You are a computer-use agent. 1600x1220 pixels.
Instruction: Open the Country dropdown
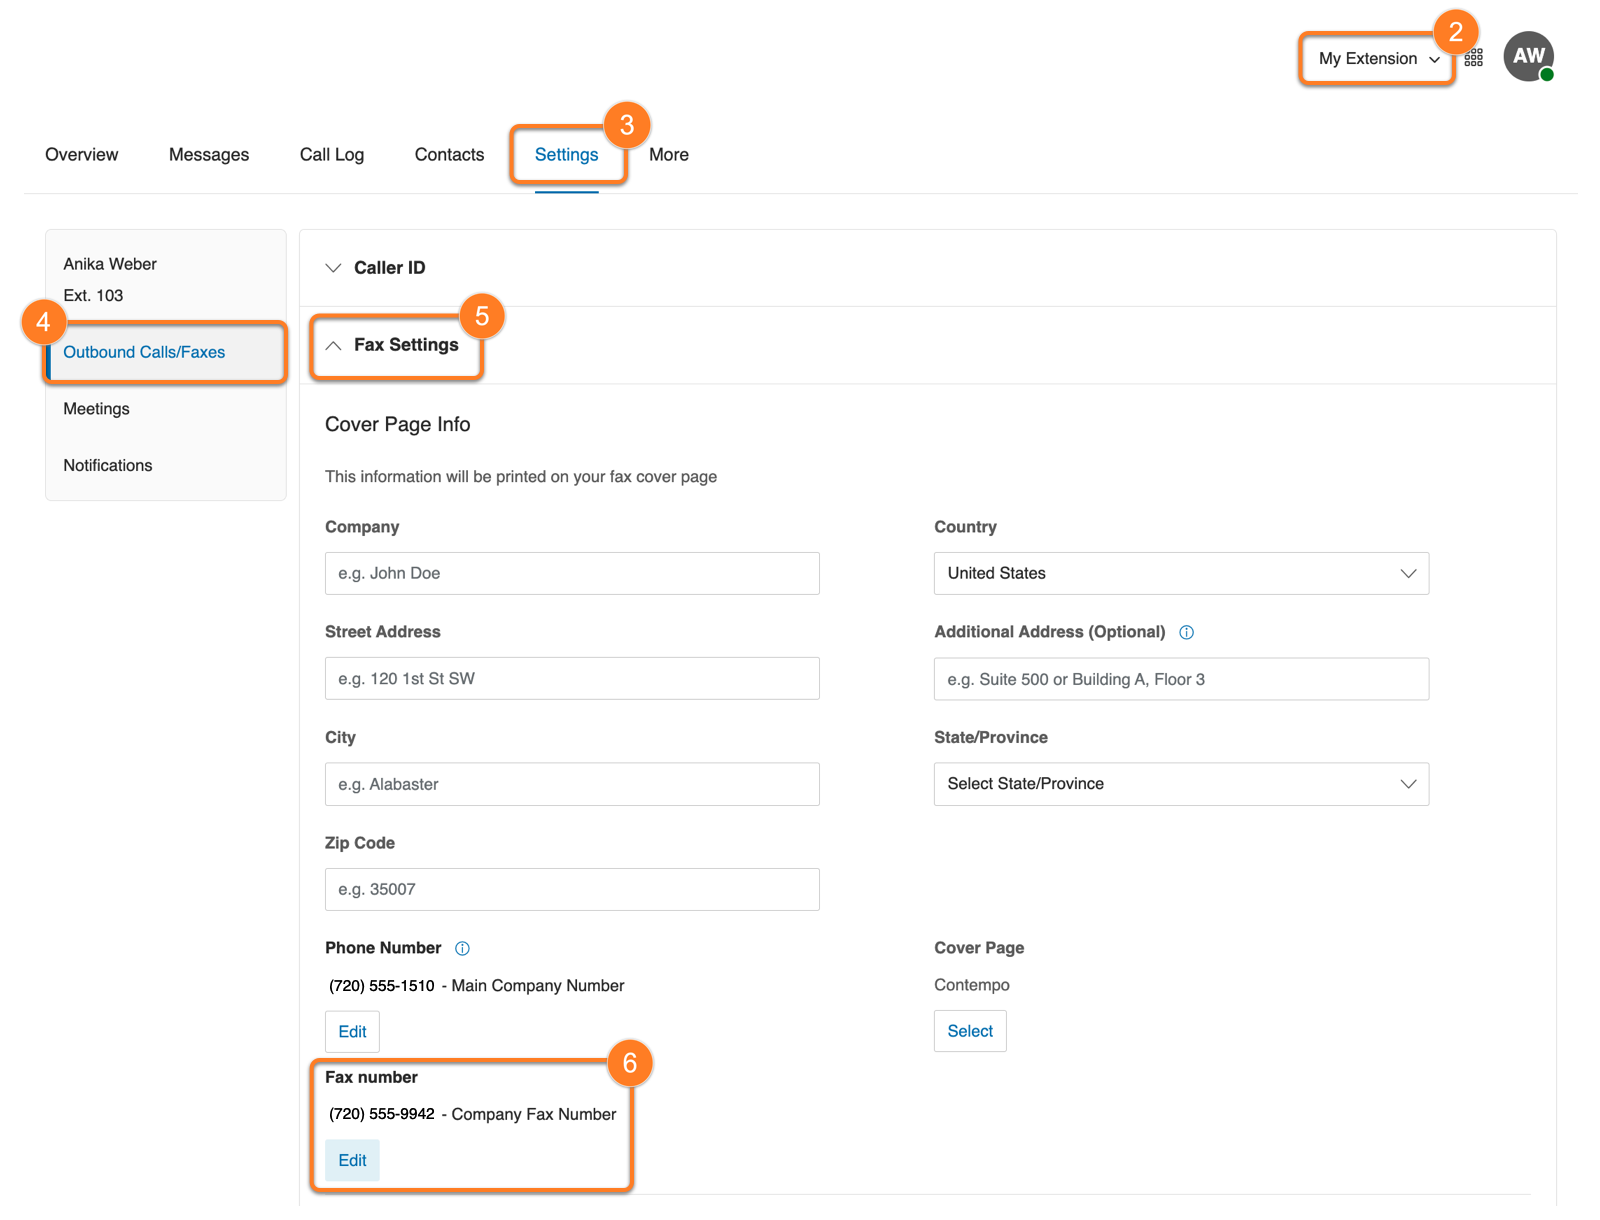coord(1180,573)
